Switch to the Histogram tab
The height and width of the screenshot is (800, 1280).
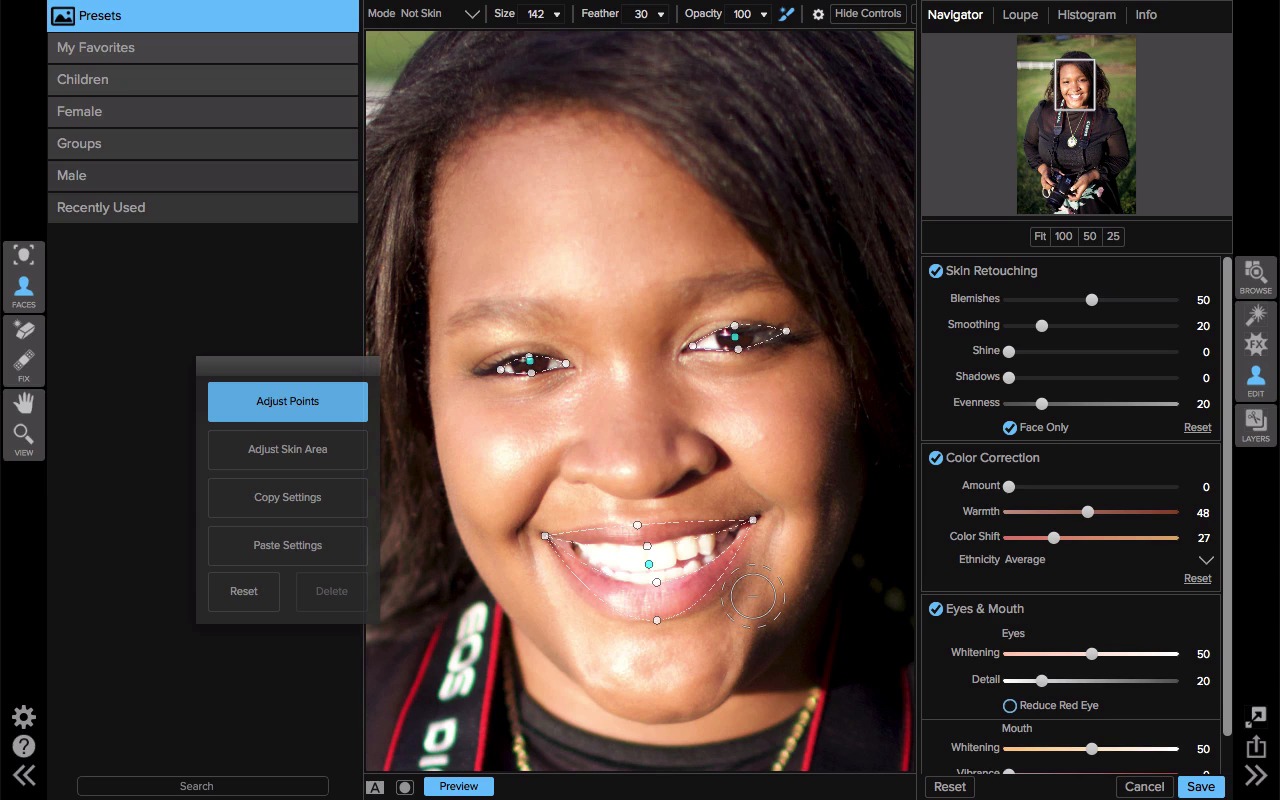[x=1086, y=15]
